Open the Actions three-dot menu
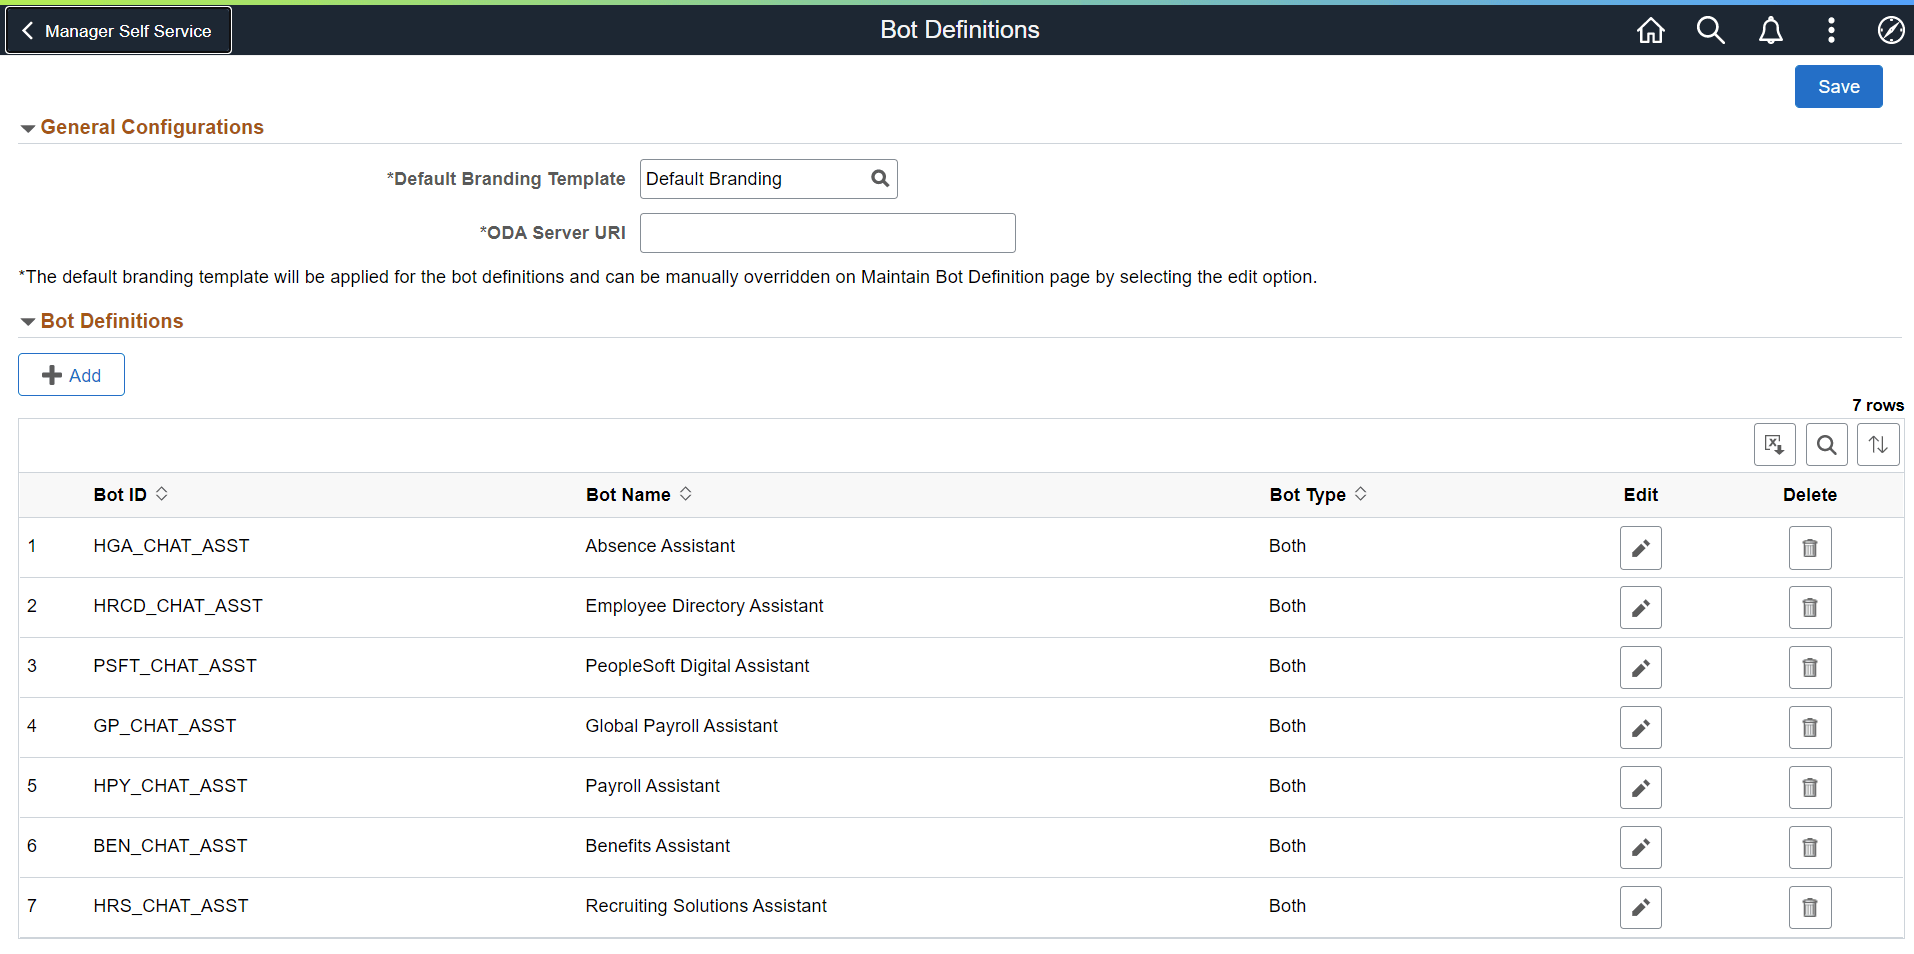The width and height of the screenshot is (1914, 954). pyautogui.click(x=1831, y=30)
